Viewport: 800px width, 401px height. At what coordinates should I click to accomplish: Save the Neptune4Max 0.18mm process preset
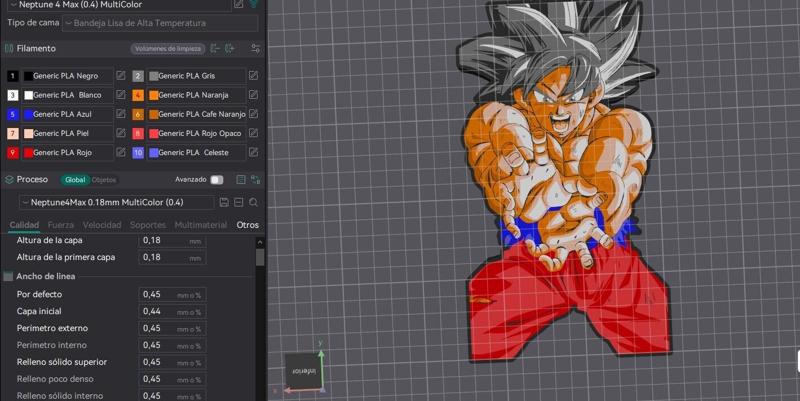point(224,202)
